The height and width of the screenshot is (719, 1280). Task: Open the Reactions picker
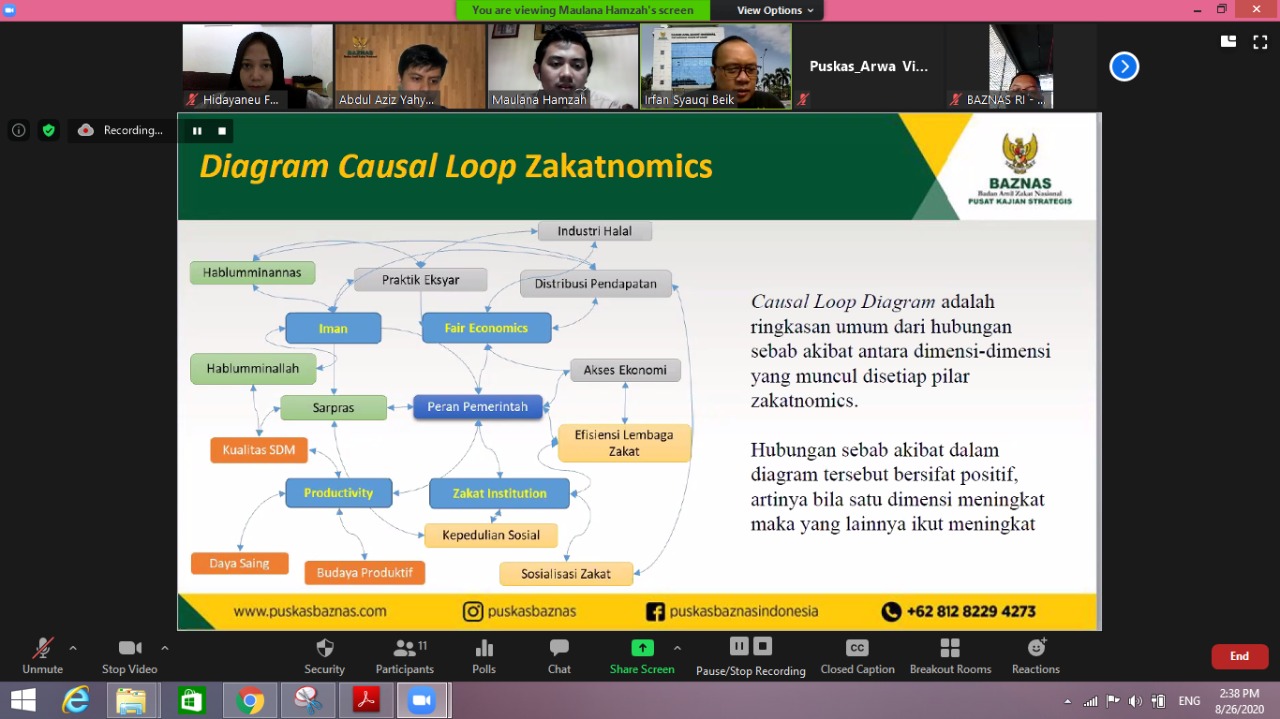click(1035, 656)
